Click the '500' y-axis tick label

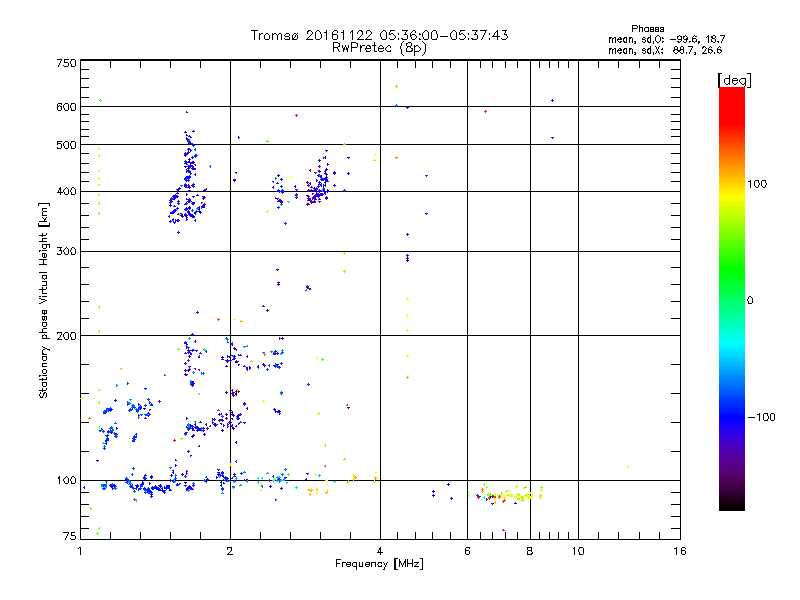pyautogui.click(x=66, y=145)
